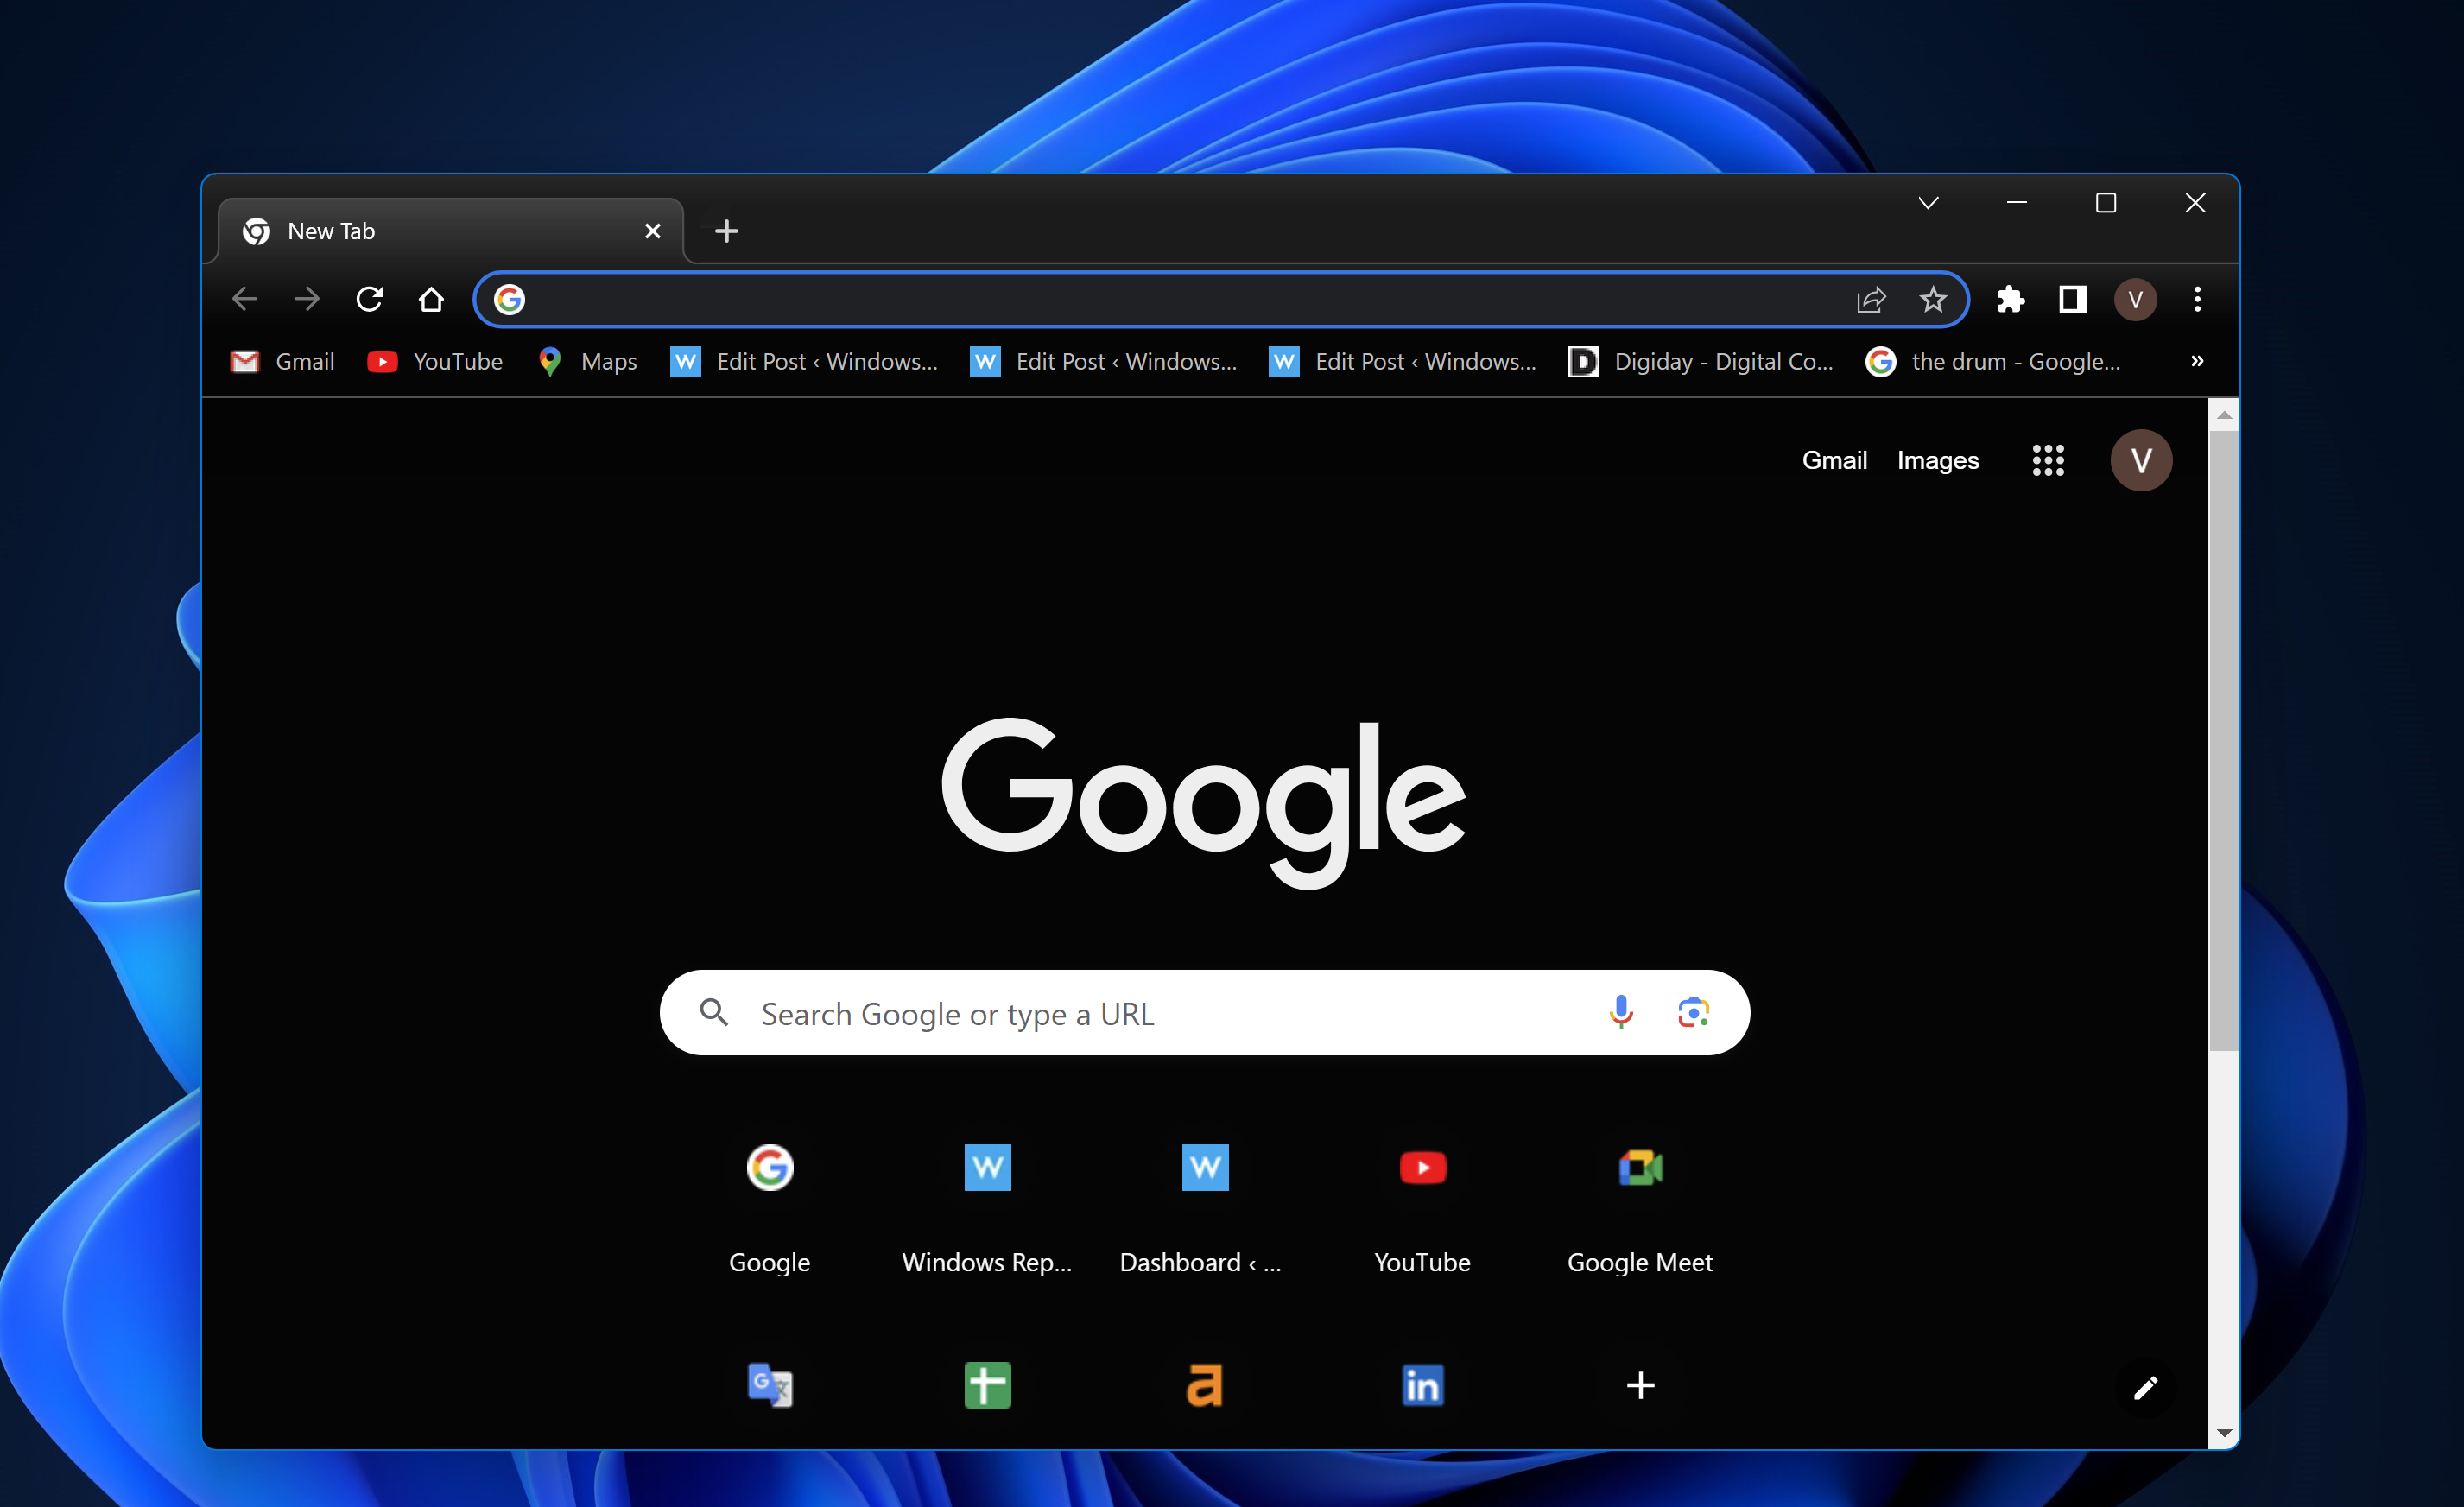The width and height of the screenshot is (2464, 1507).
Task: Open the Windows Rep... shortcut
Action: click(x=987, y=1207)
